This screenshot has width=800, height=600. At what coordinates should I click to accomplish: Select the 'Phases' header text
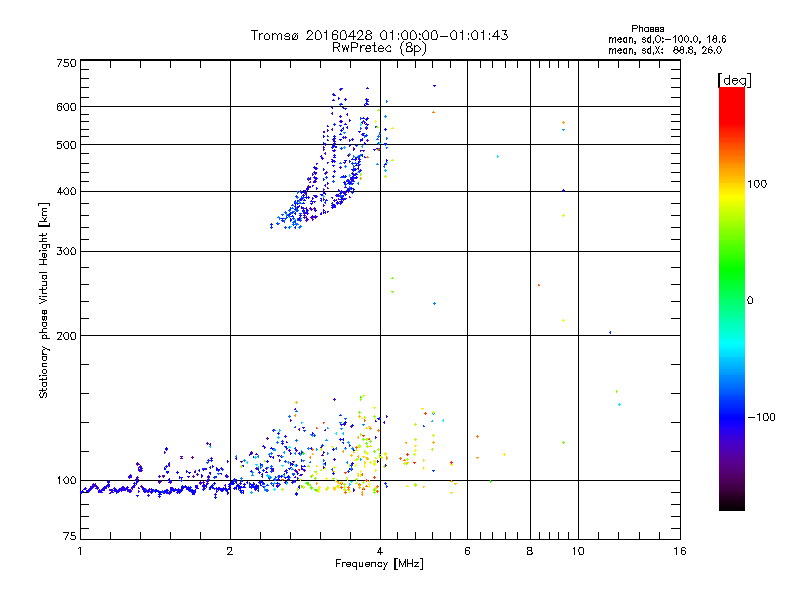coord(647,29)
